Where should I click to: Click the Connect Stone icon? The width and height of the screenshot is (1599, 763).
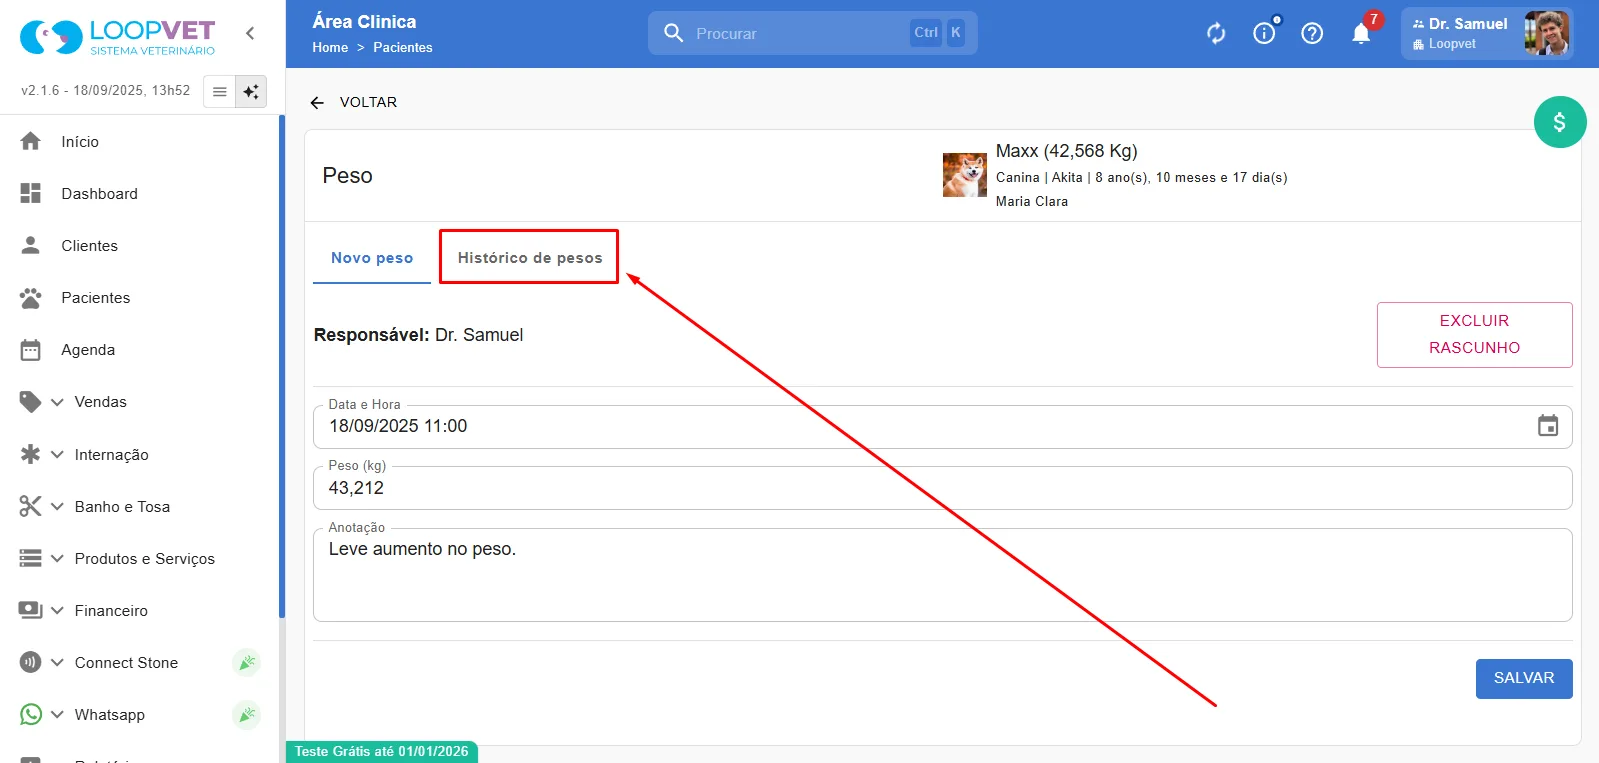[x=31, y=662]
